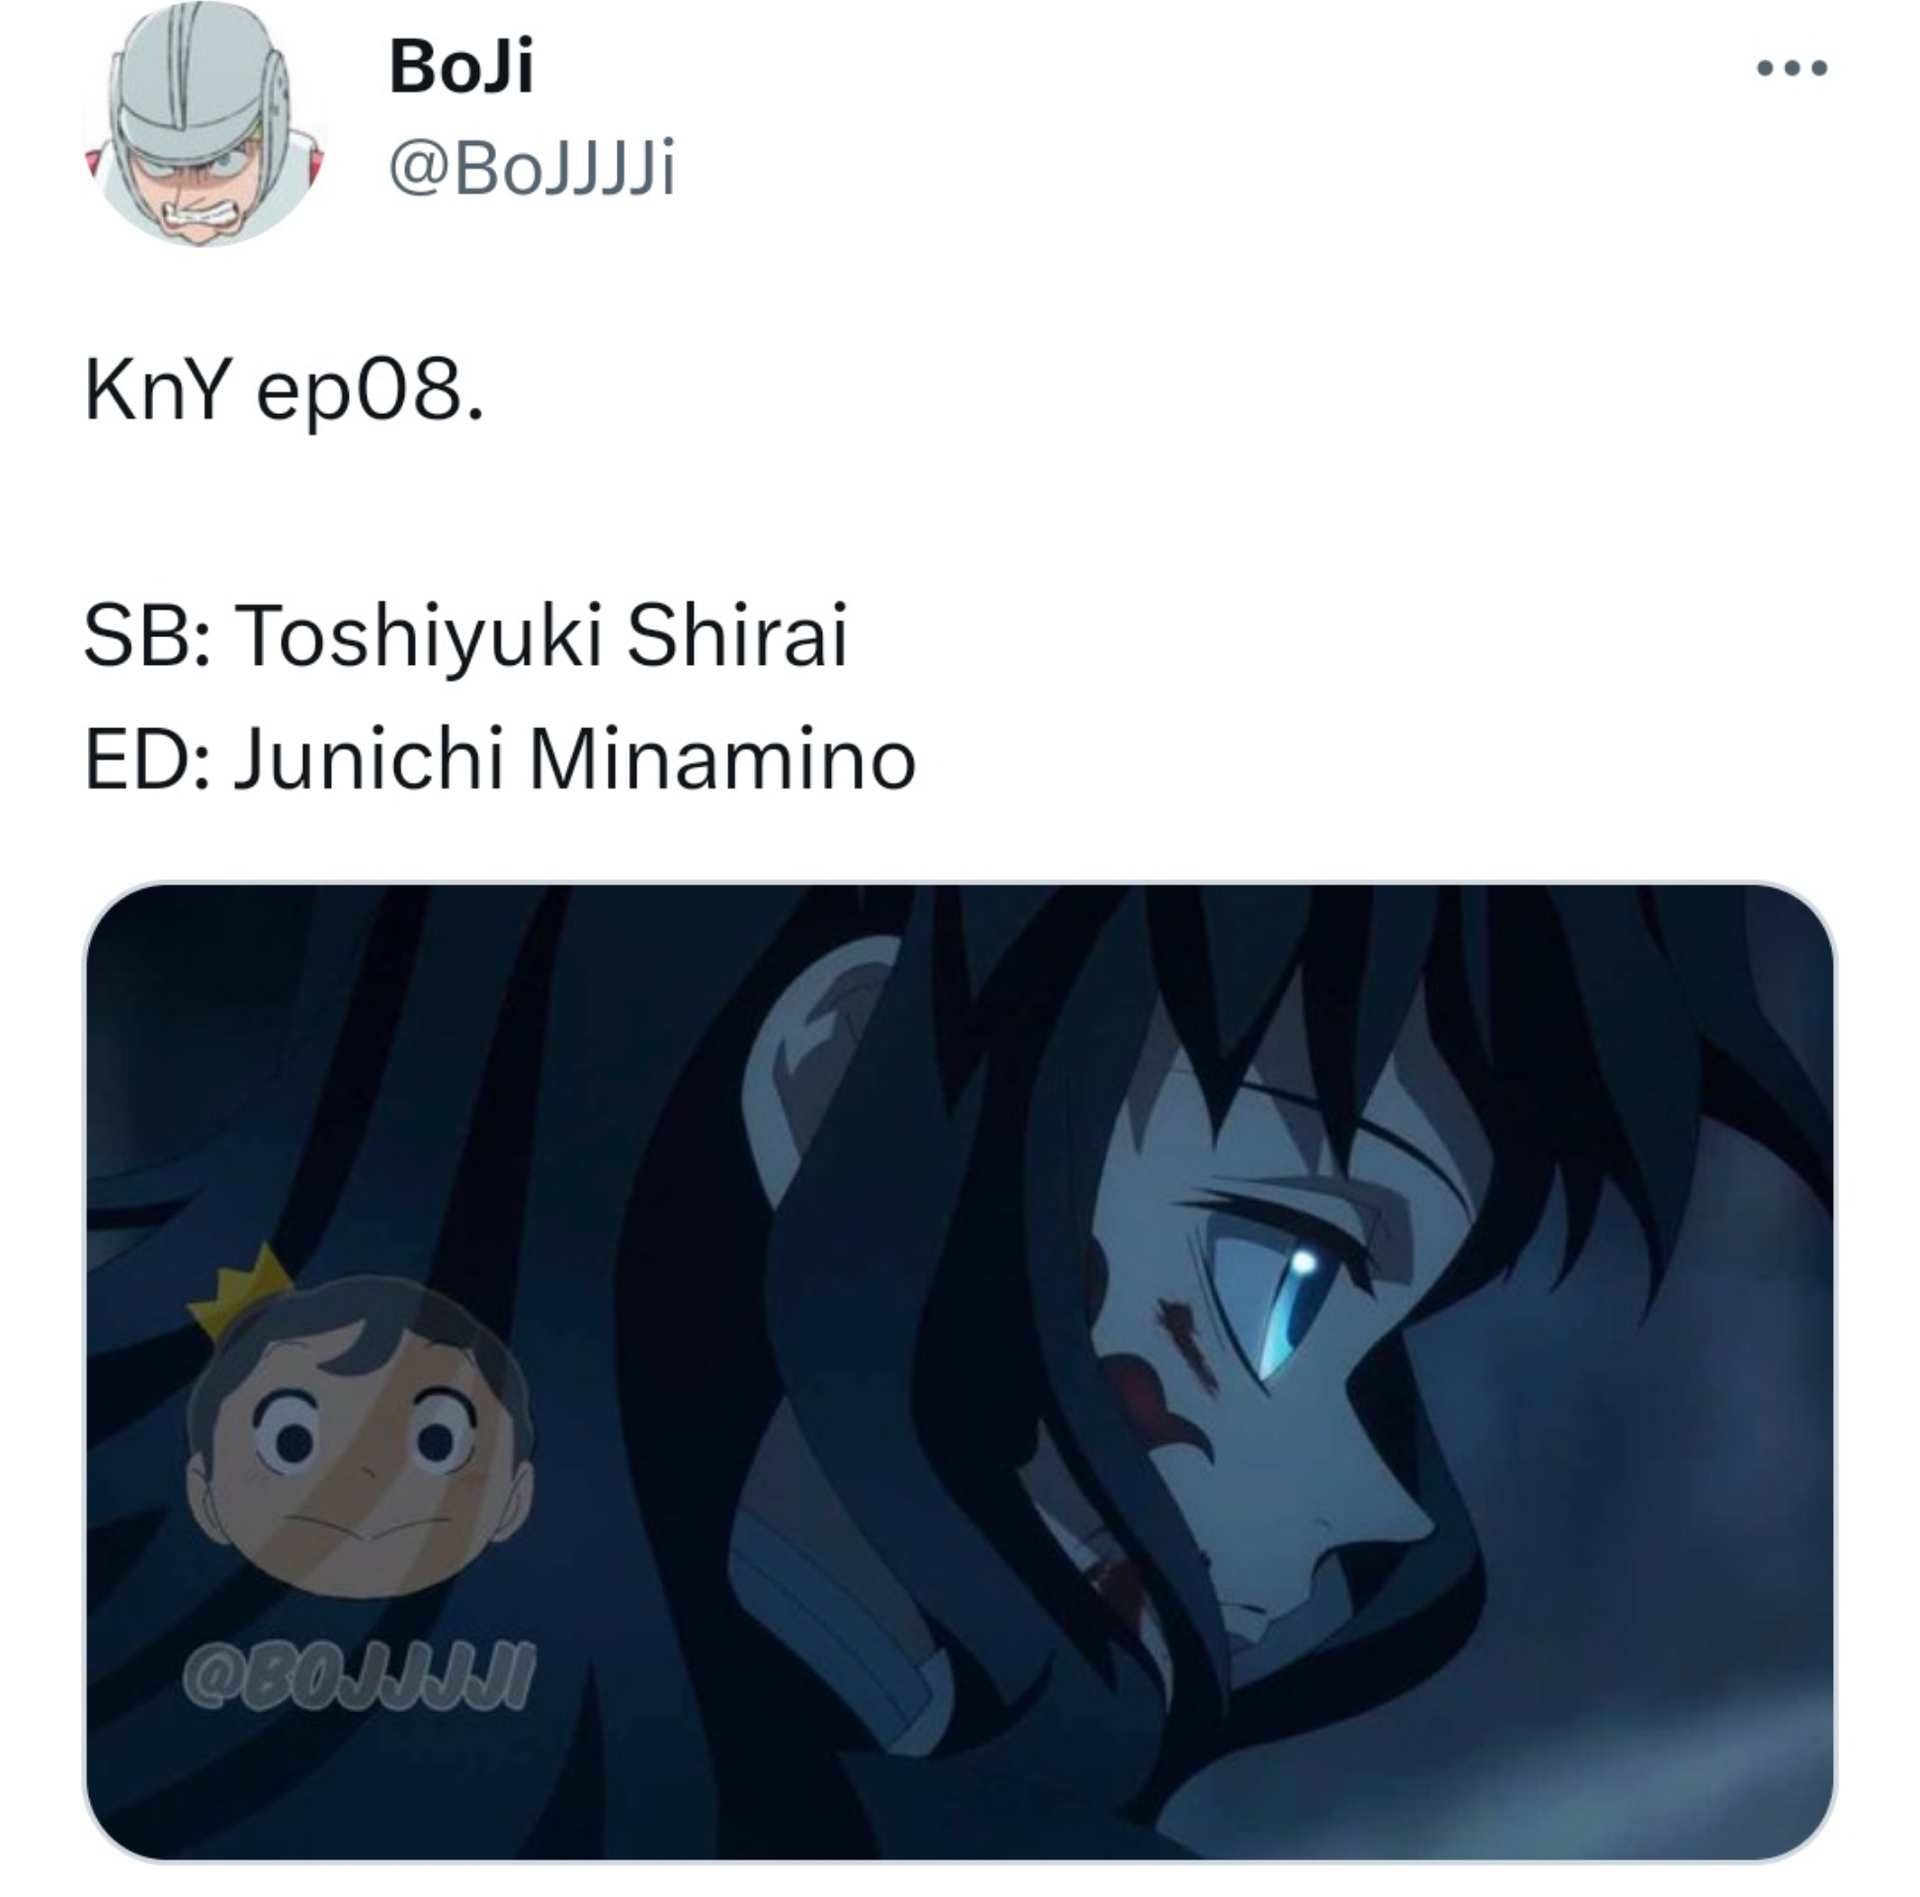This screenshot has height=1897, width=1920.
Task: Click the word Minamino in tweet
Action: point(722,760)
